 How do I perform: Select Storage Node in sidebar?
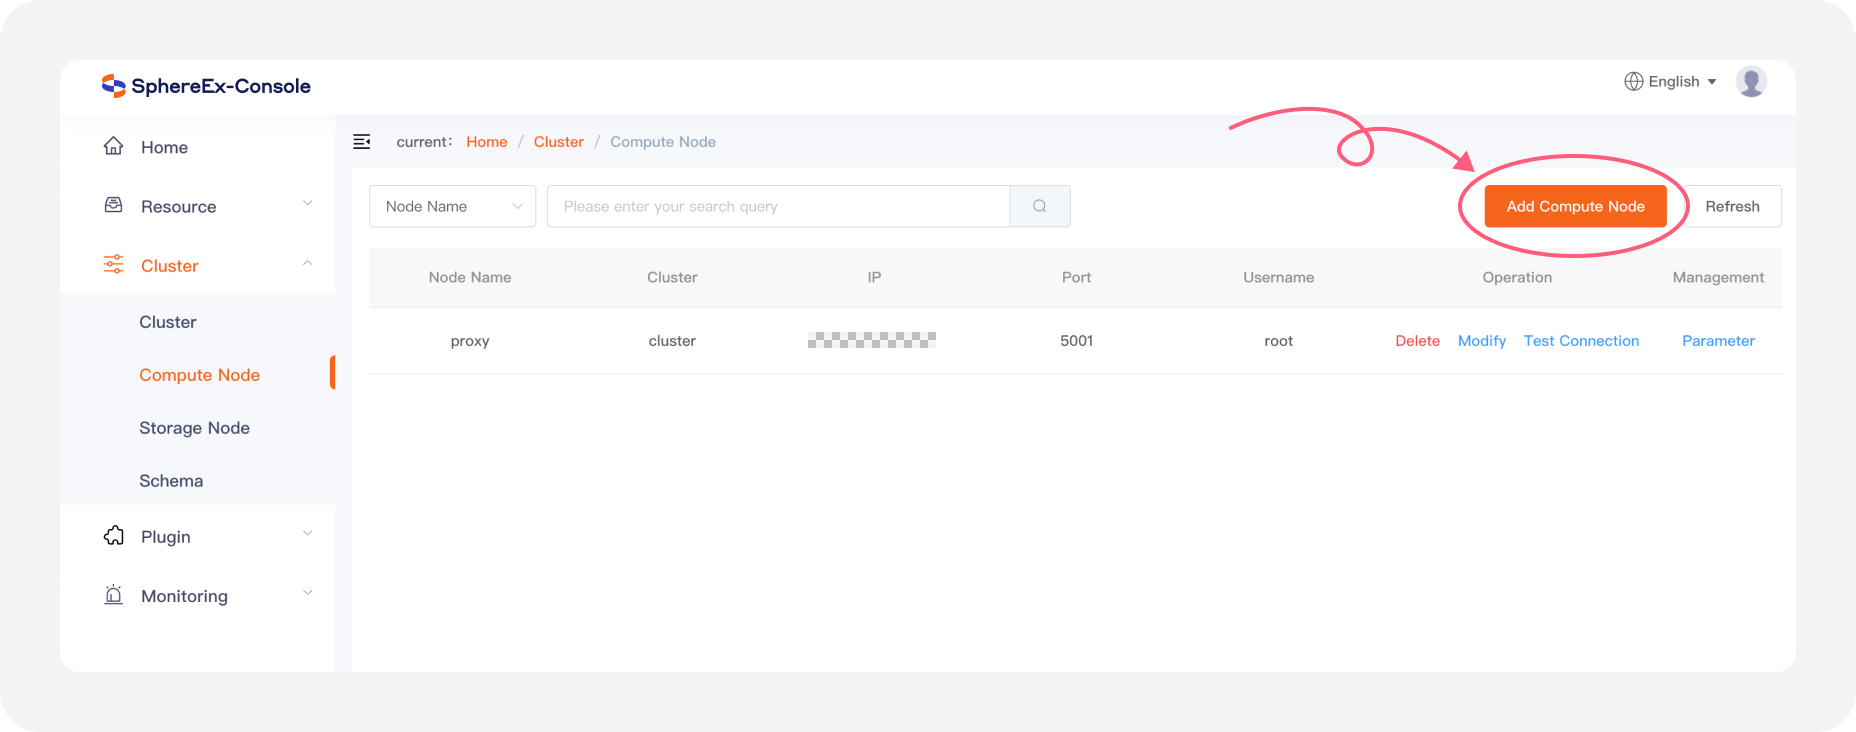pos(195,428)
